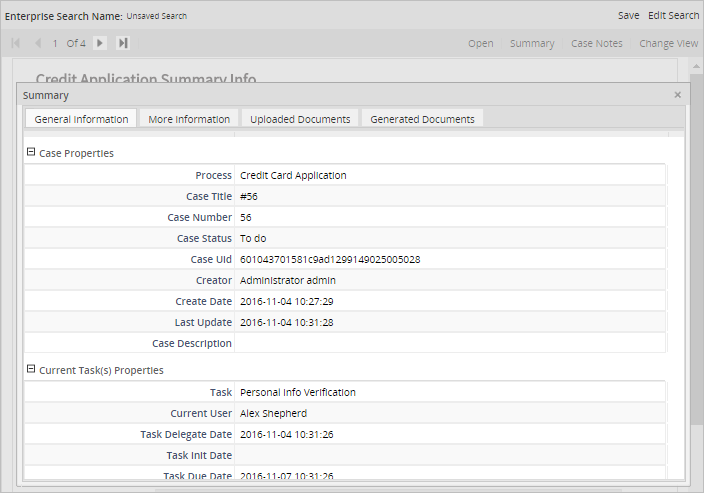Select the General Information tab
This screenshot has height=493, width=704.
click(x=81, y=119)
